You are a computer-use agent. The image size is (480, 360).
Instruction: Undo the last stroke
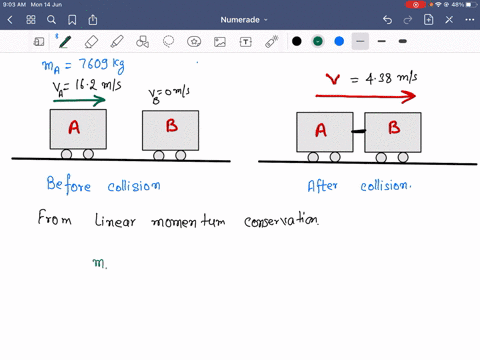click(x=387, y=20)
